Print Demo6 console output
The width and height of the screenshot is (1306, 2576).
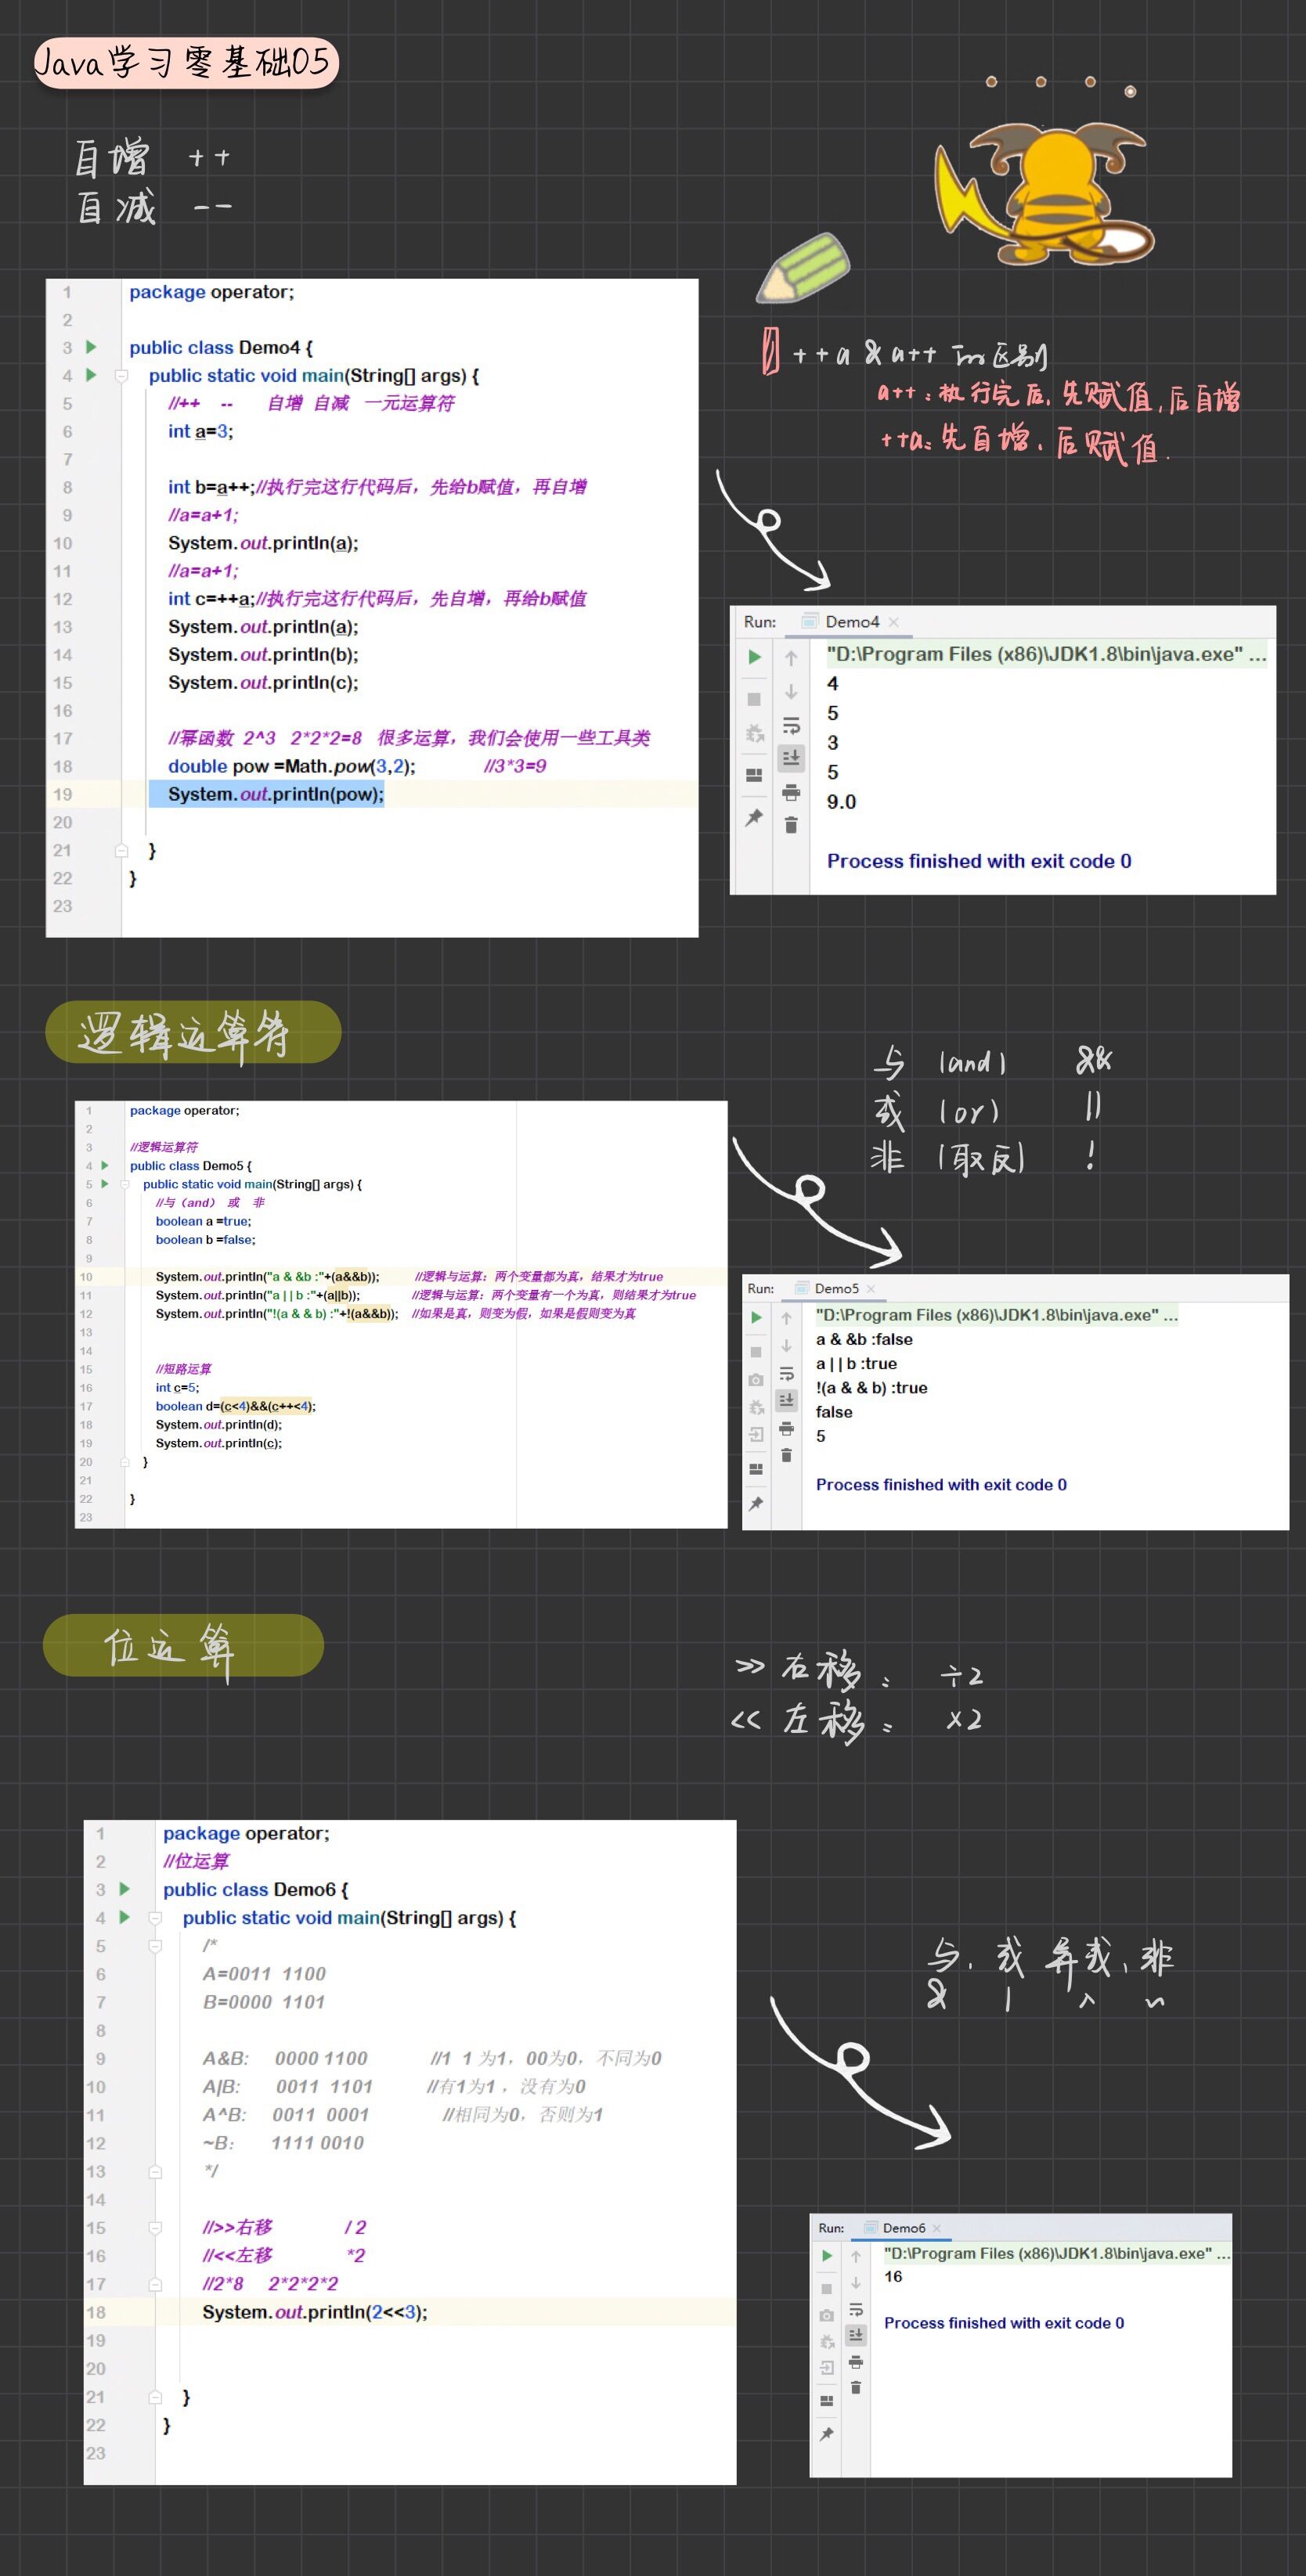coord(856,2362)
